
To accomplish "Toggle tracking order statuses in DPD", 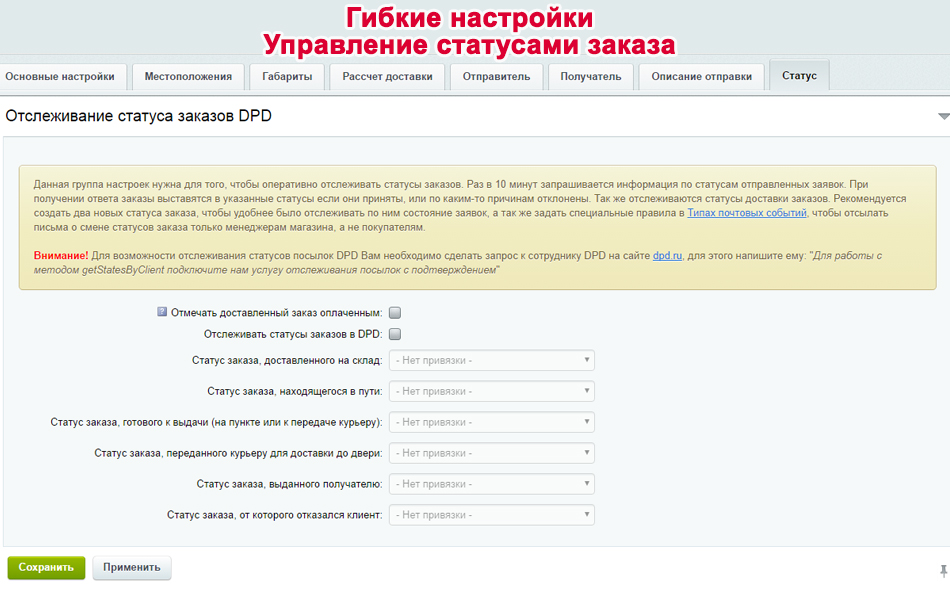I will pyautogui.click(x=395, y=334).
